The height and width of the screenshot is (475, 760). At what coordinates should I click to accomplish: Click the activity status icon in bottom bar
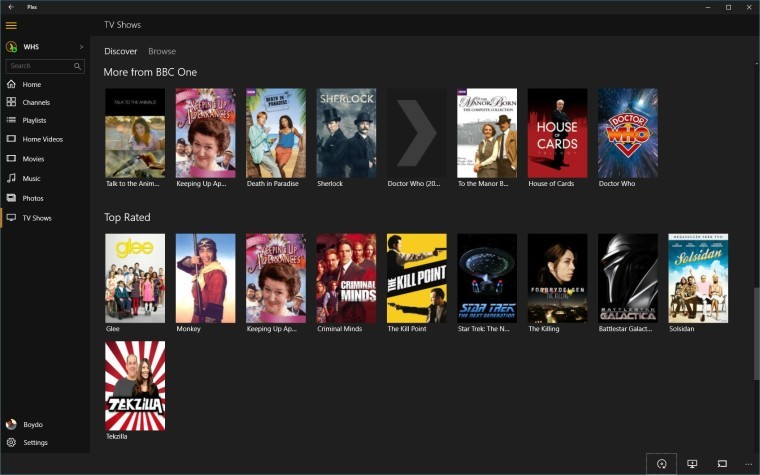[x=661, y=464]
